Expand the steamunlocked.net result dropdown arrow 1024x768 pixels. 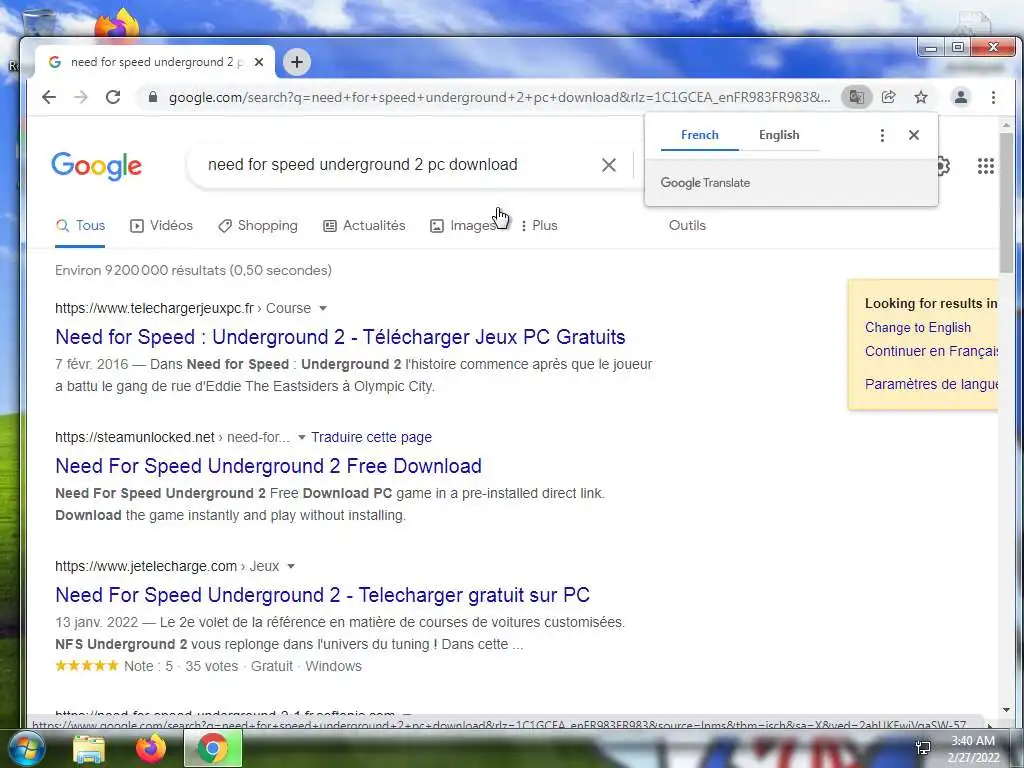(x=302, y=438)
